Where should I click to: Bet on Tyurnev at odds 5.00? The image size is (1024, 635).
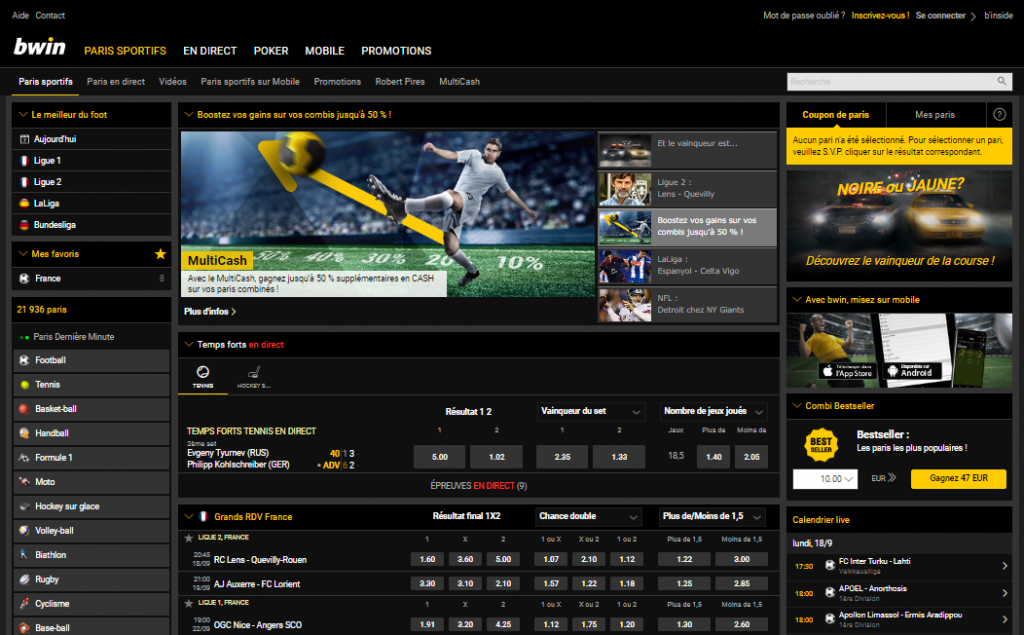pos(440,457)
